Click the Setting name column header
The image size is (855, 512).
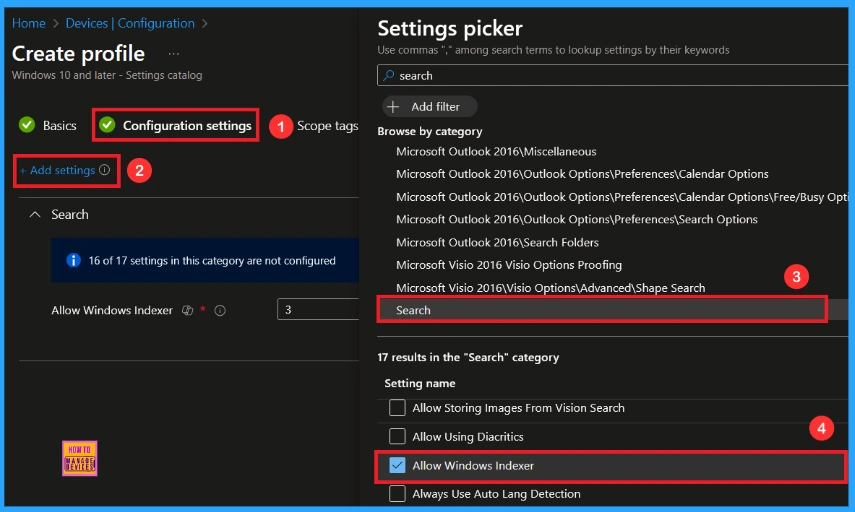point(420,383)
